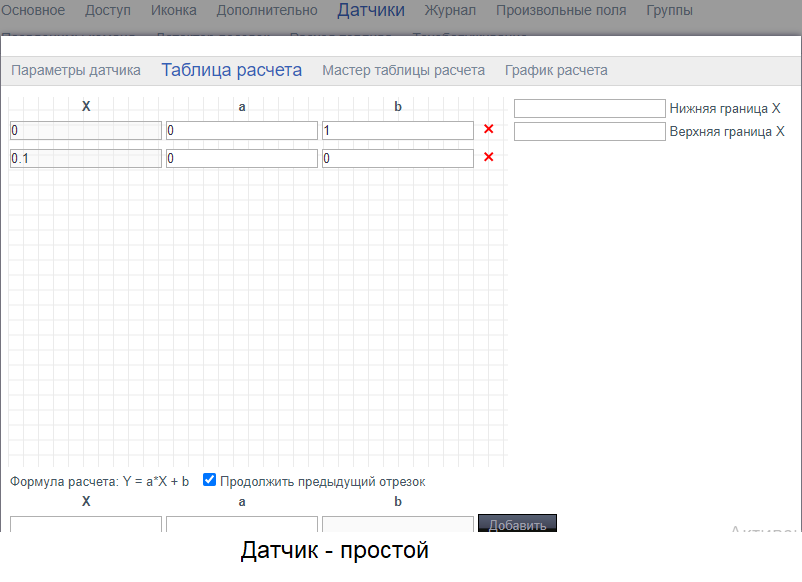Select the 'Таблица расчета' tab
The height and width of the screenshot is (582, 802).
[231, 70]
